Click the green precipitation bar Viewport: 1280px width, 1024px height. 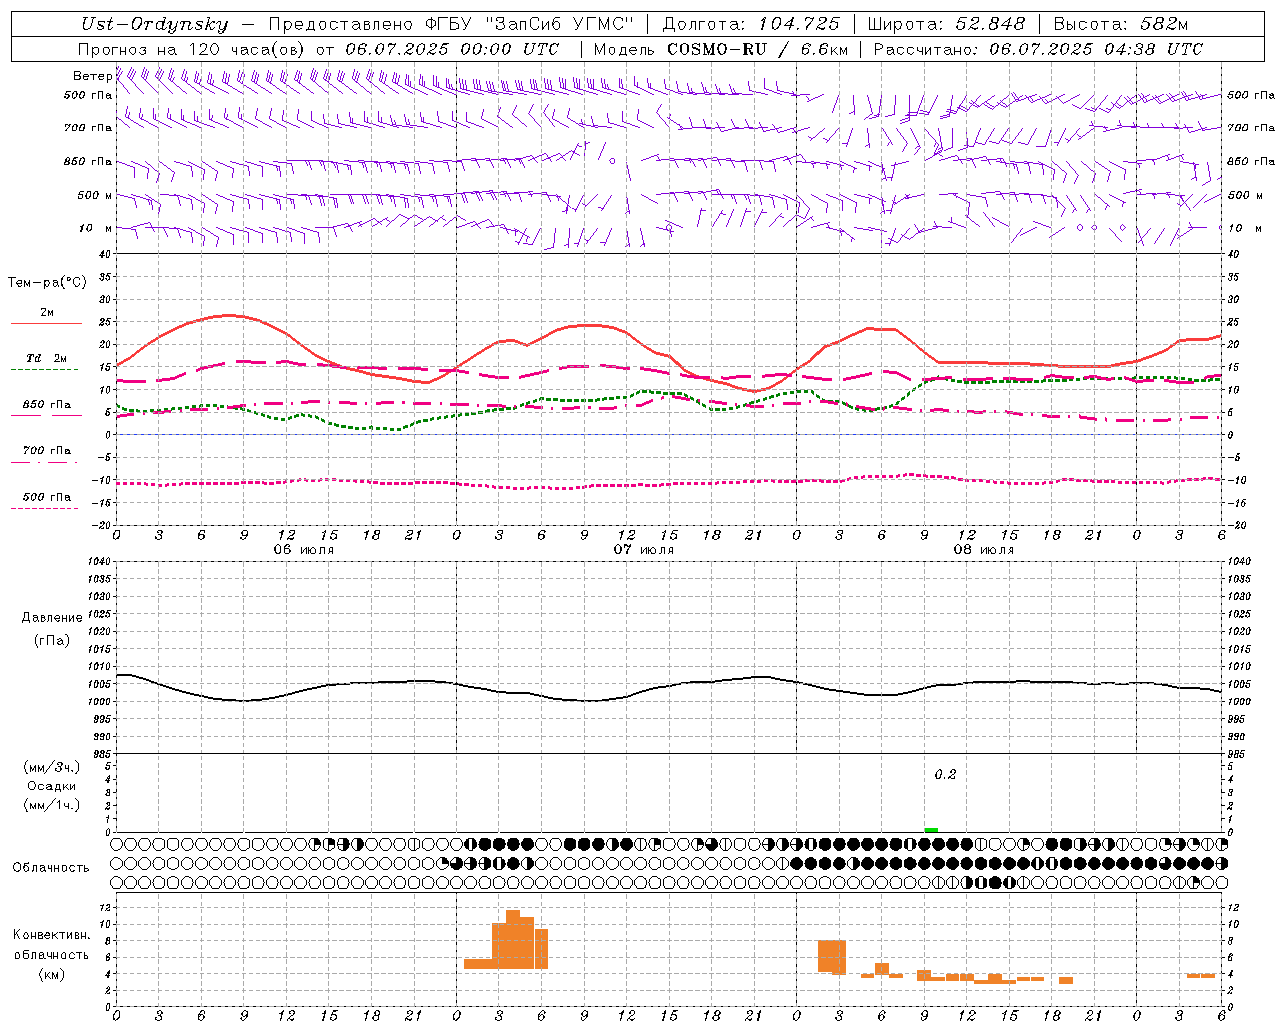click(x=931, y=830)
